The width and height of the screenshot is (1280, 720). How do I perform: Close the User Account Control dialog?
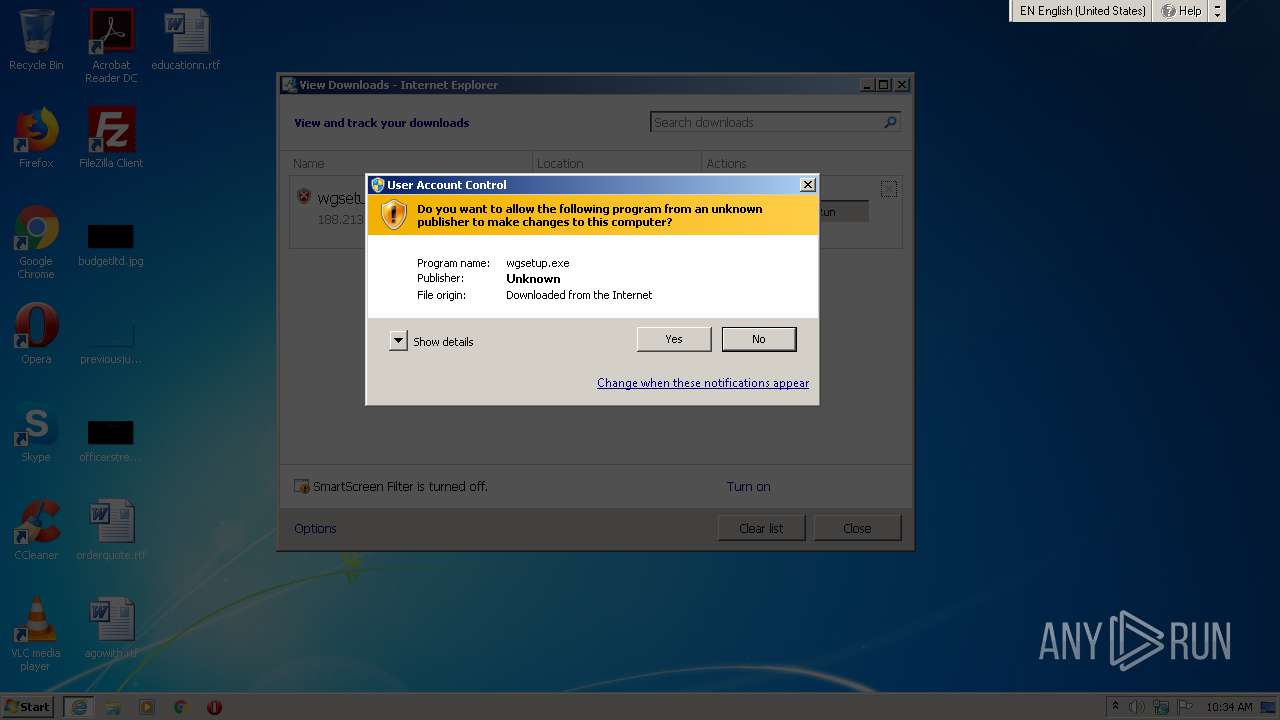pyautogui.click(x=807, y=185)
